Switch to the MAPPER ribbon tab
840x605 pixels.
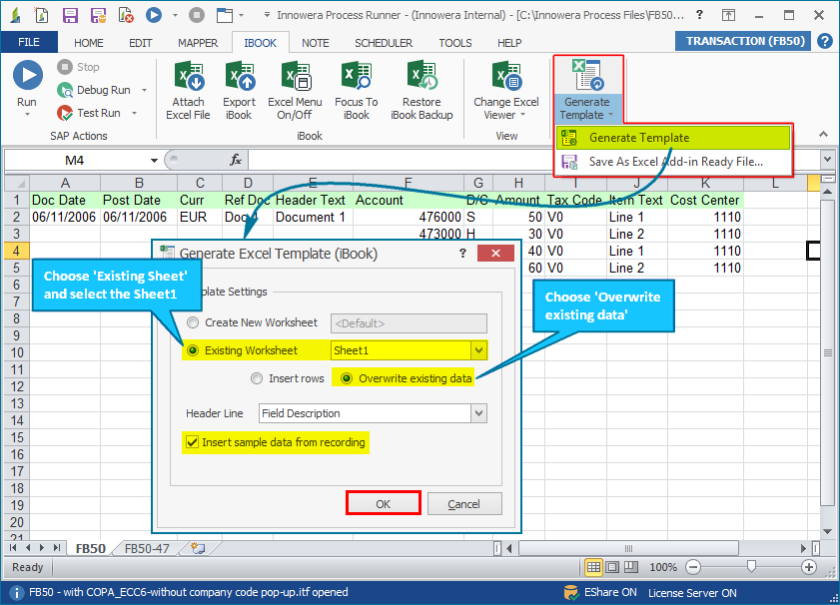(x=197, y=43)
